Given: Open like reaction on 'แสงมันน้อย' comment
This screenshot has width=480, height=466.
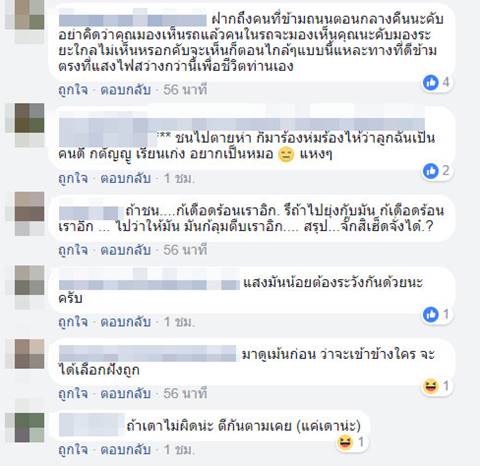Looking at the screenshot, I should 431,315.
